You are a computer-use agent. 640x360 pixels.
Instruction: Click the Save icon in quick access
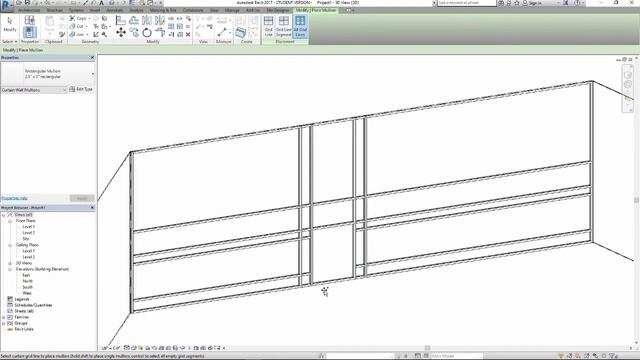tap(27, 3)
